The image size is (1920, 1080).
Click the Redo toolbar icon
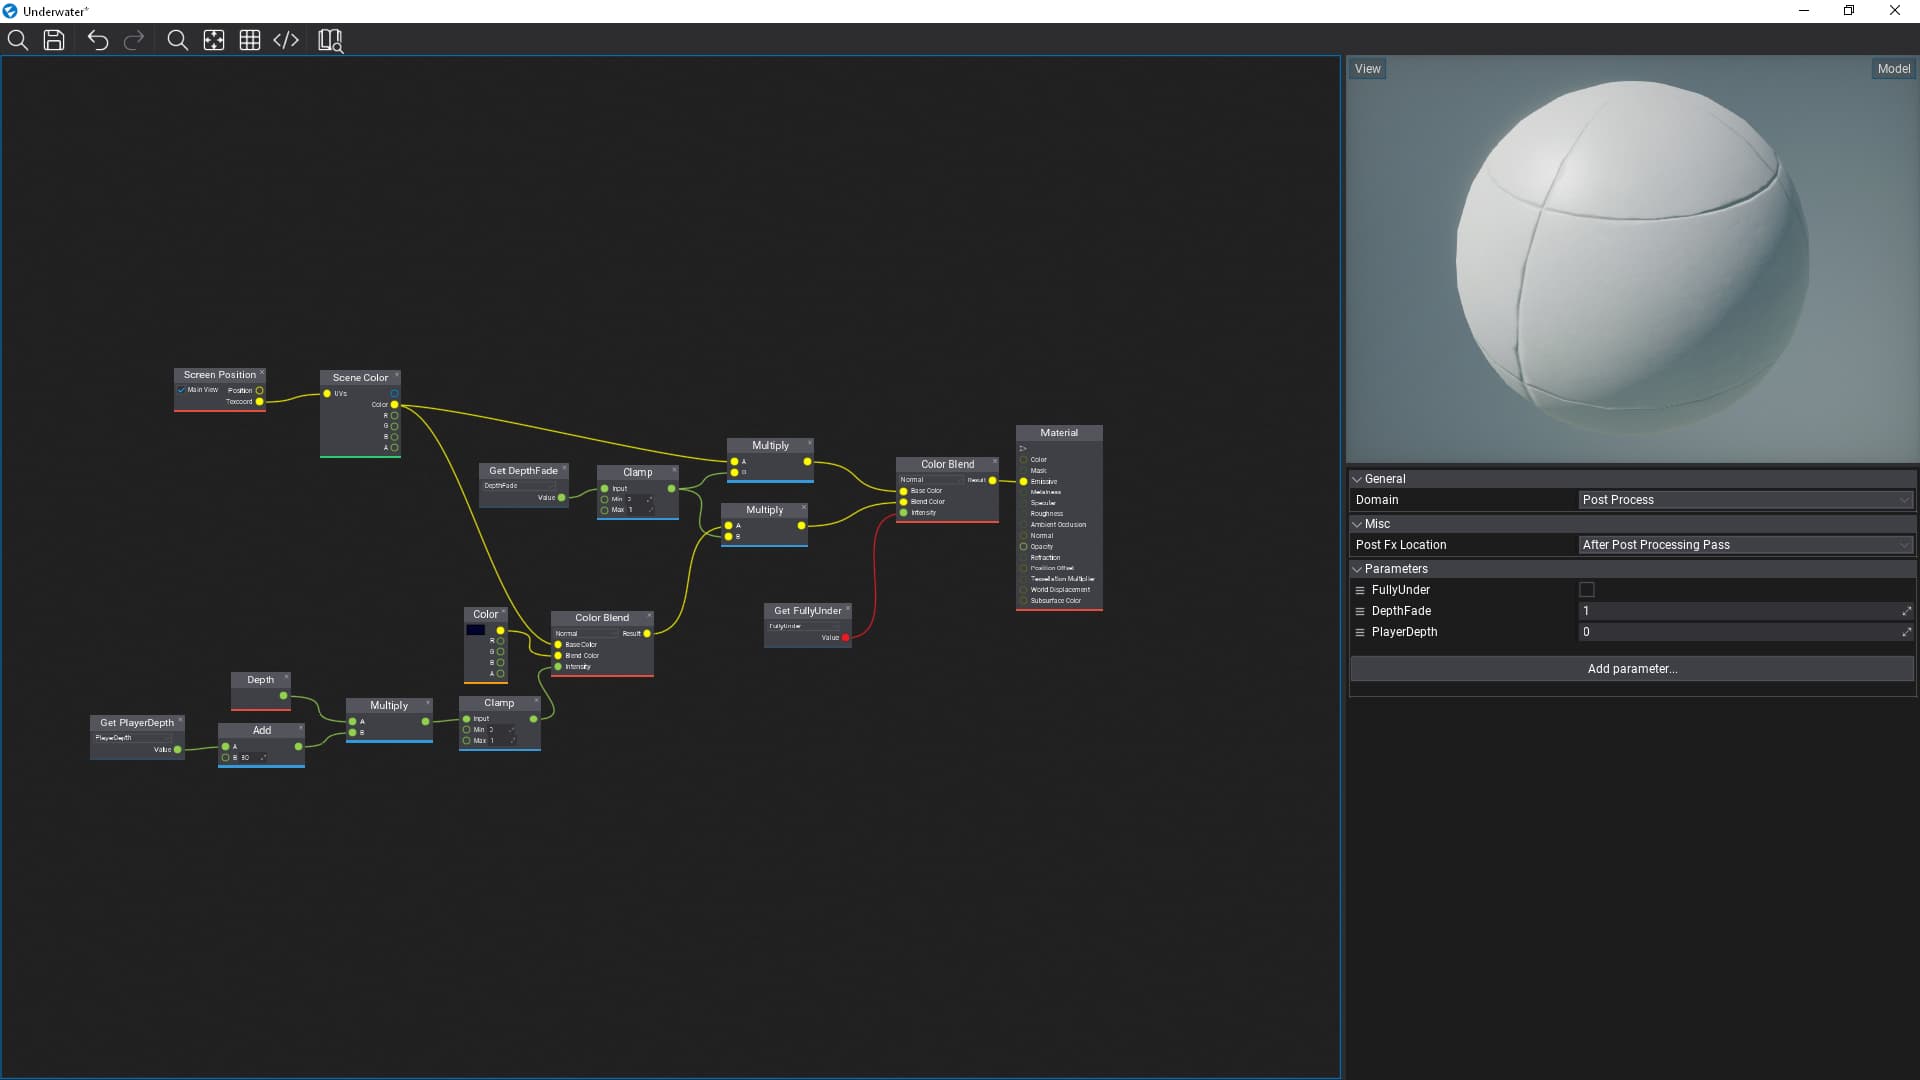134,40
